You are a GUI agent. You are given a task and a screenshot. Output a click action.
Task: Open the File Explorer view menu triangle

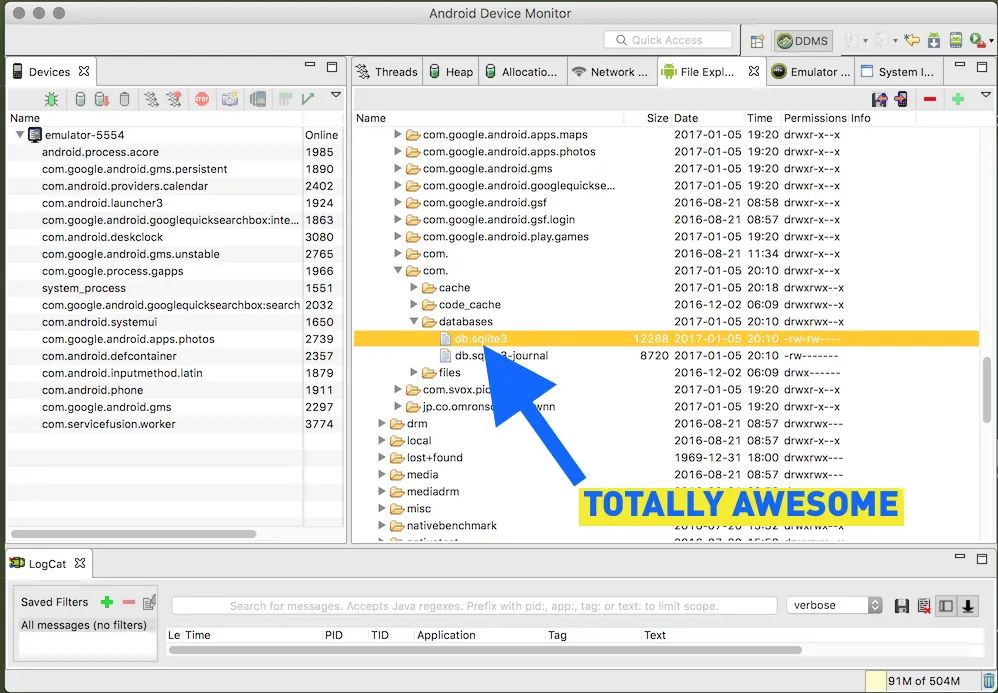click(986, 95)
